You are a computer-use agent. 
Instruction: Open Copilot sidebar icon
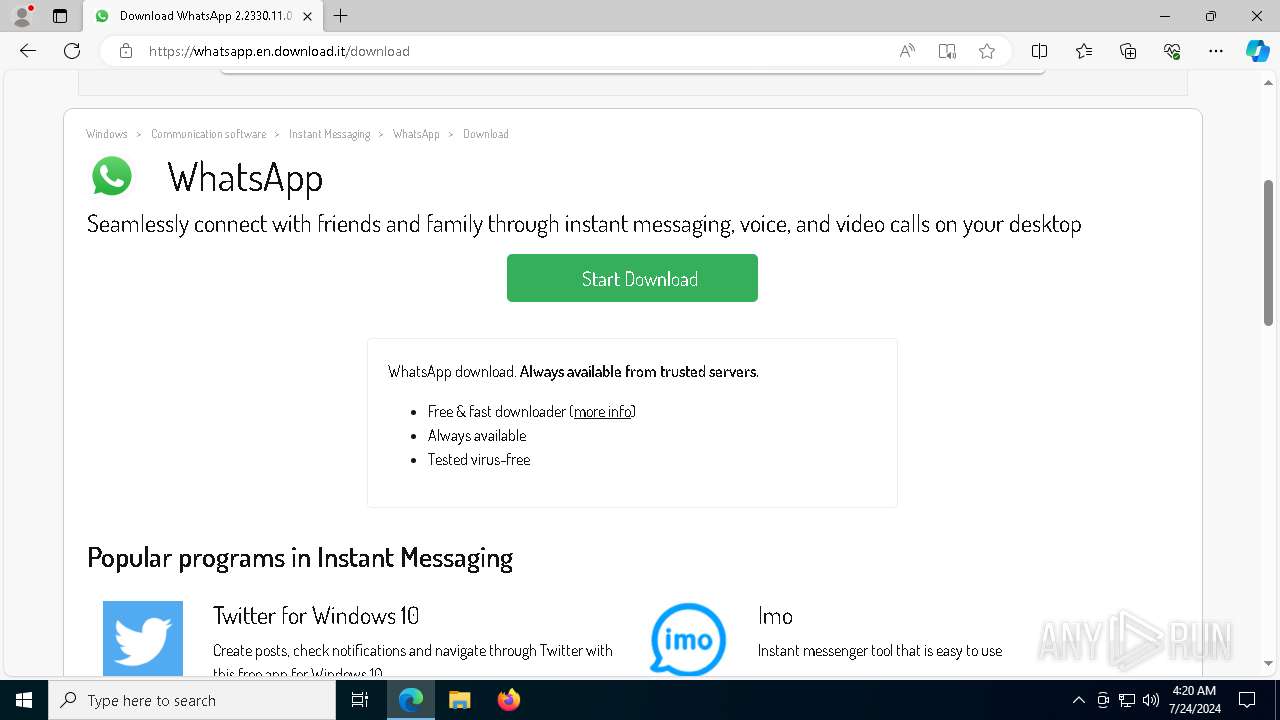tap(1257, 51)
